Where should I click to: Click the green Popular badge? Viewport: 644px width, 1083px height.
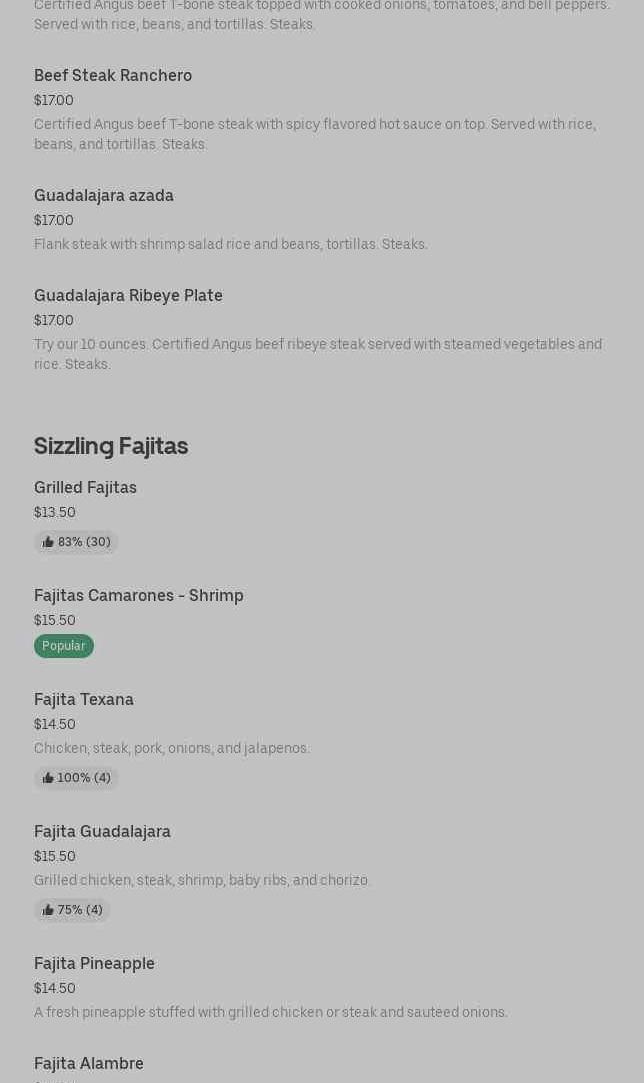(64, 646)
